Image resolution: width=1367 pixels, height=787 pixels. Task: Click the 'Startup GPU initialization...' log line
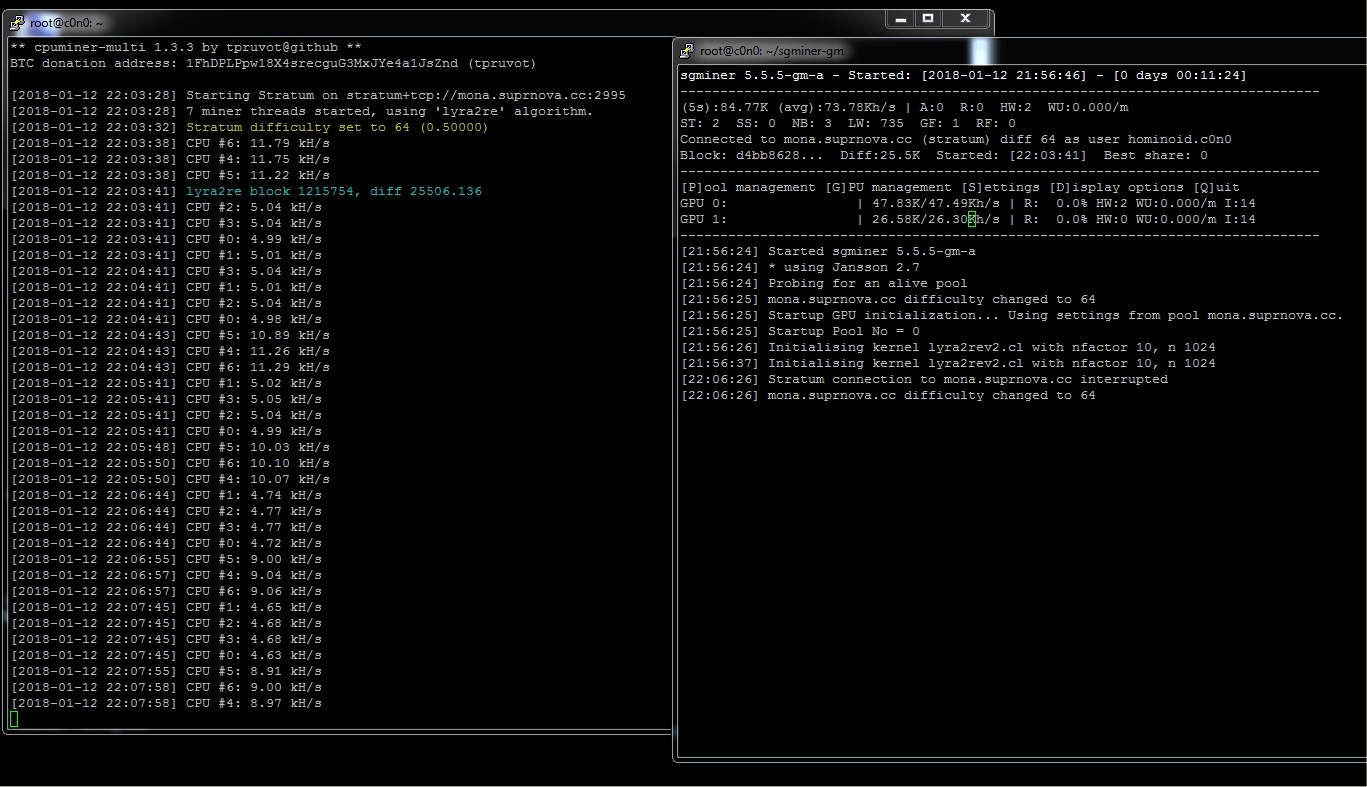click(1011, 315)
